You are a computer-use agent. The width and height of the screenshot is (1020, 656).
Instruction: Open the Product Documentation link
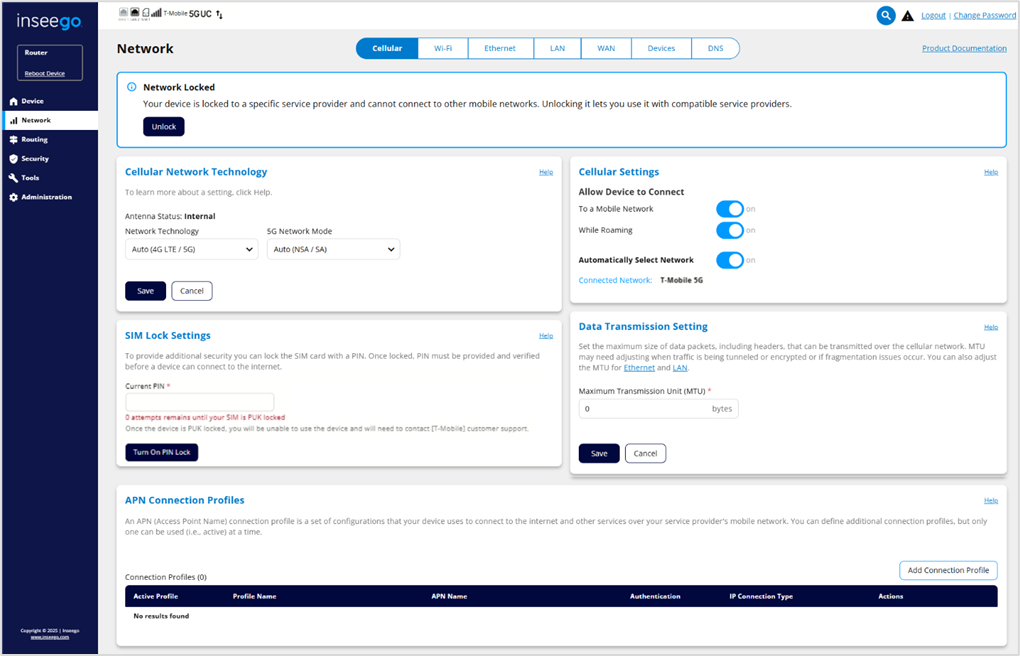click(x=963, y=48)
